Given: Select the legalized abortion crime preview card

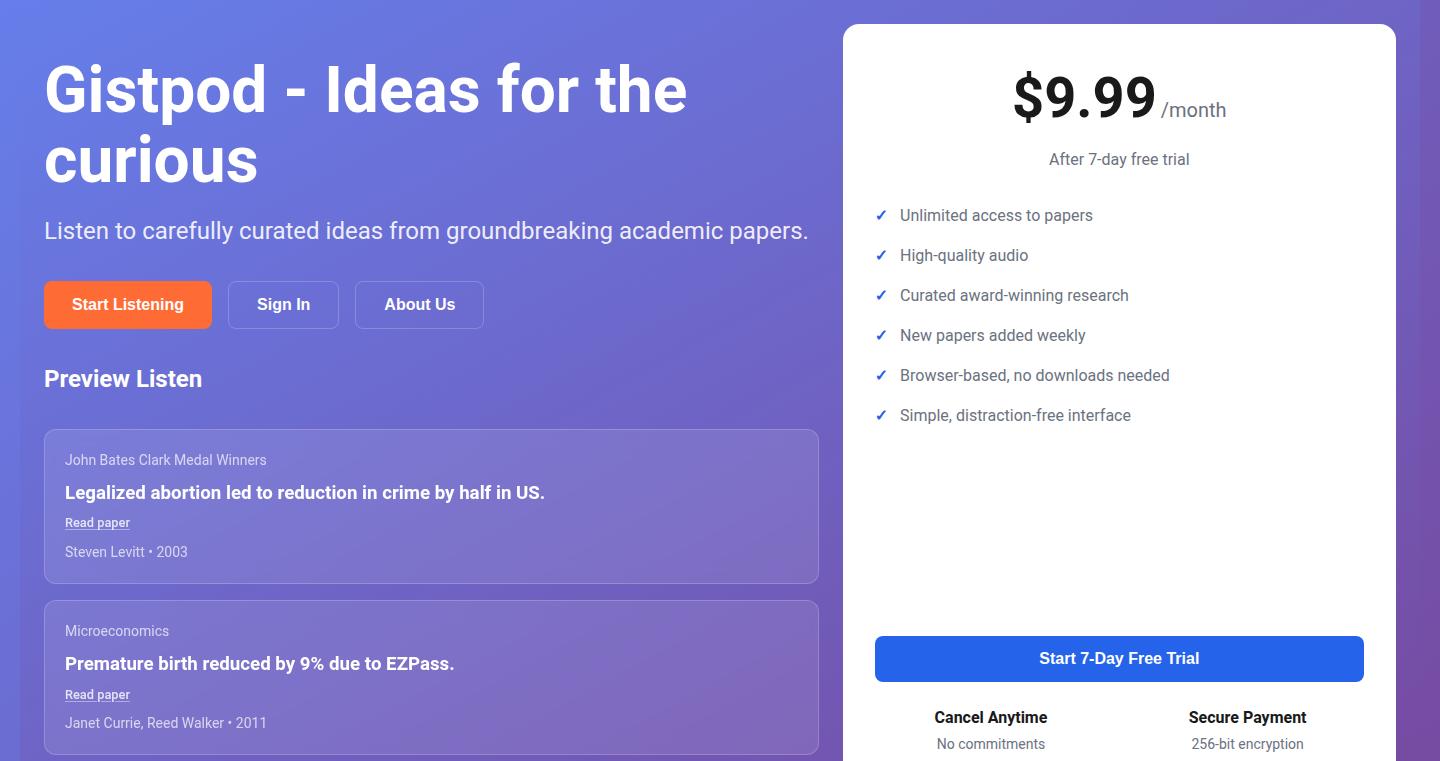Looking at the screenshot, I should (x=431, y=506).
